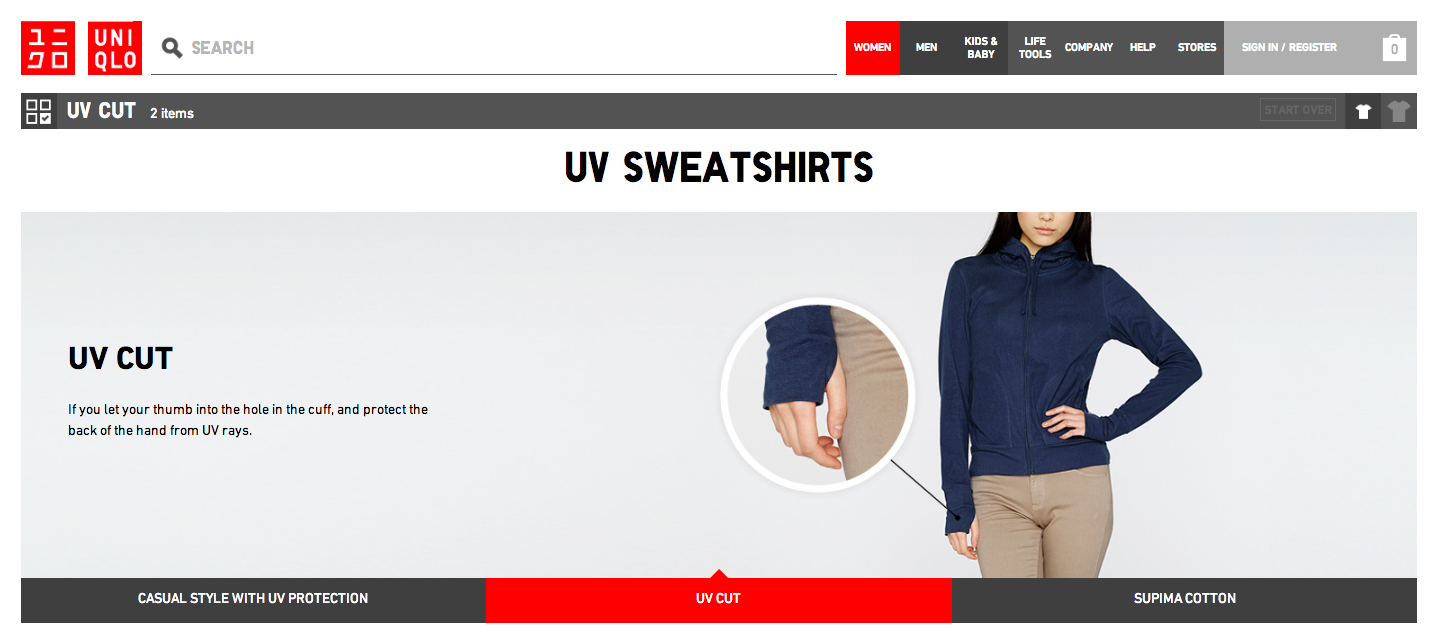
Task: Click the English UNIQLO logo
Action: pyautogui.click(x=115, y=48)
